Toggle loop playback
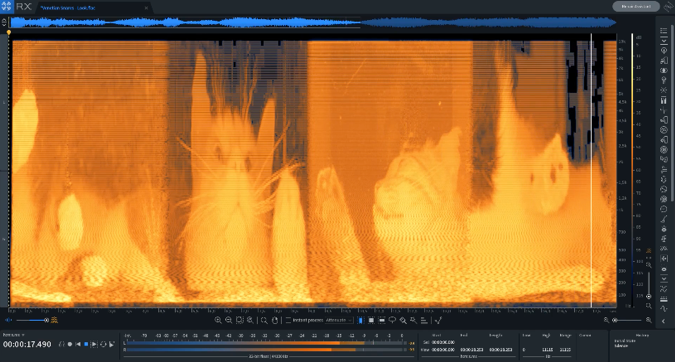675x362 pixels. (103, 344)
